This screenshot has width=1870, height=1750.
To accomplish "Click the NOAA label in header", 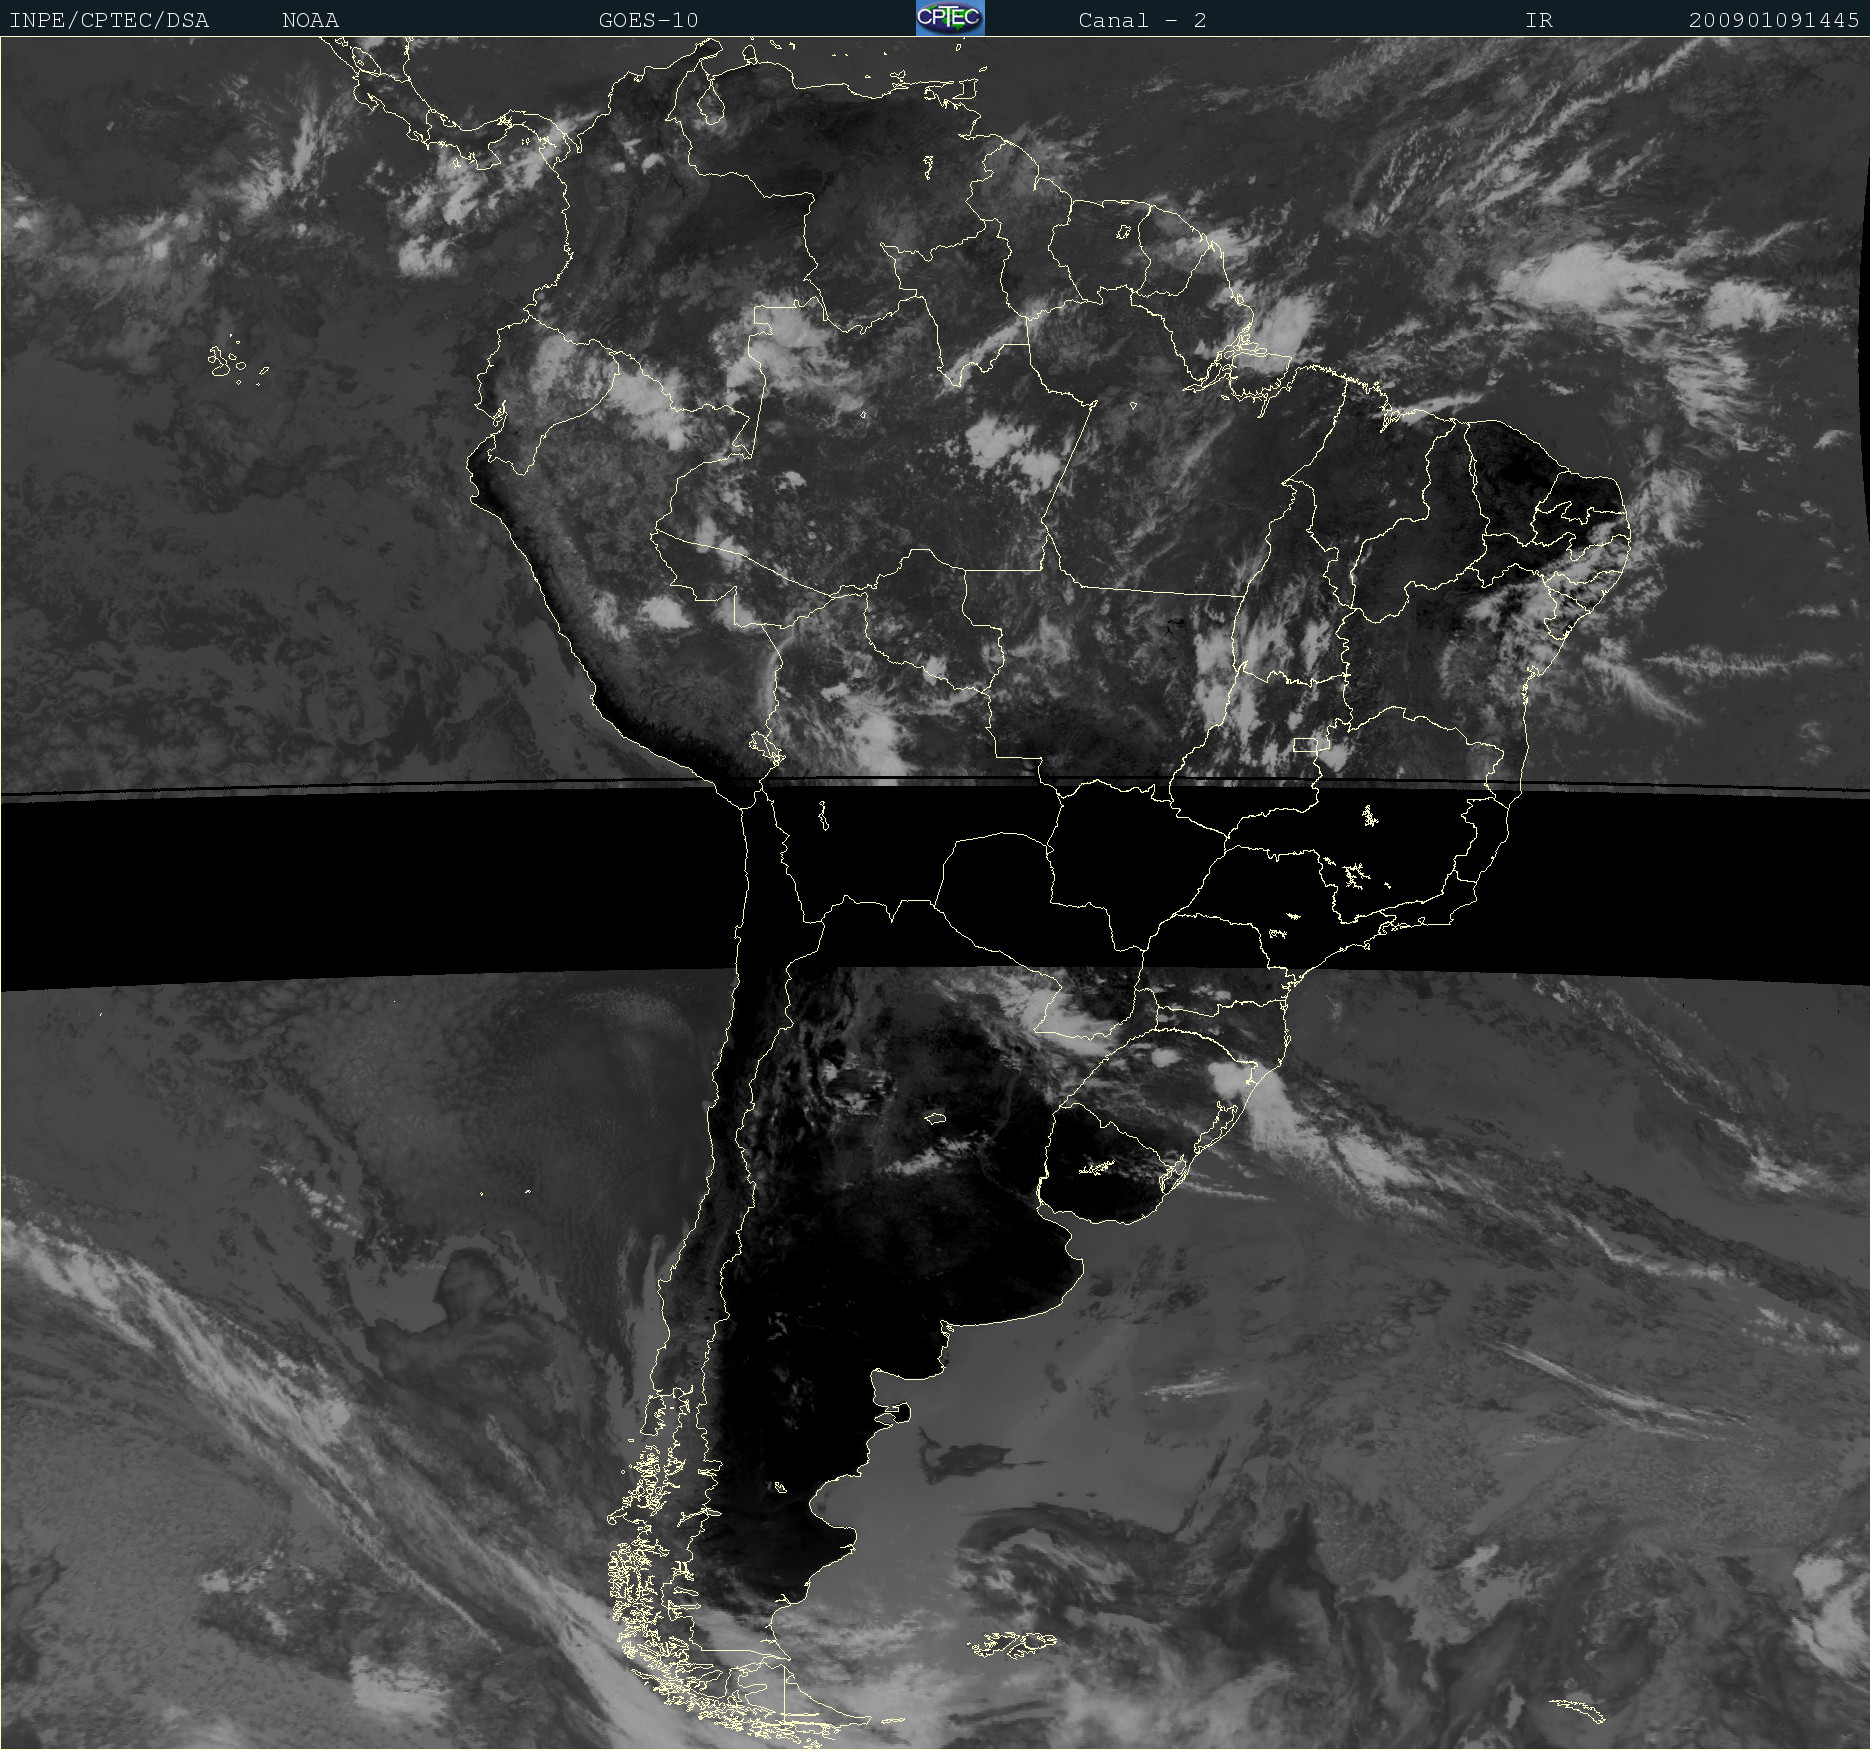I will [311, 20].
